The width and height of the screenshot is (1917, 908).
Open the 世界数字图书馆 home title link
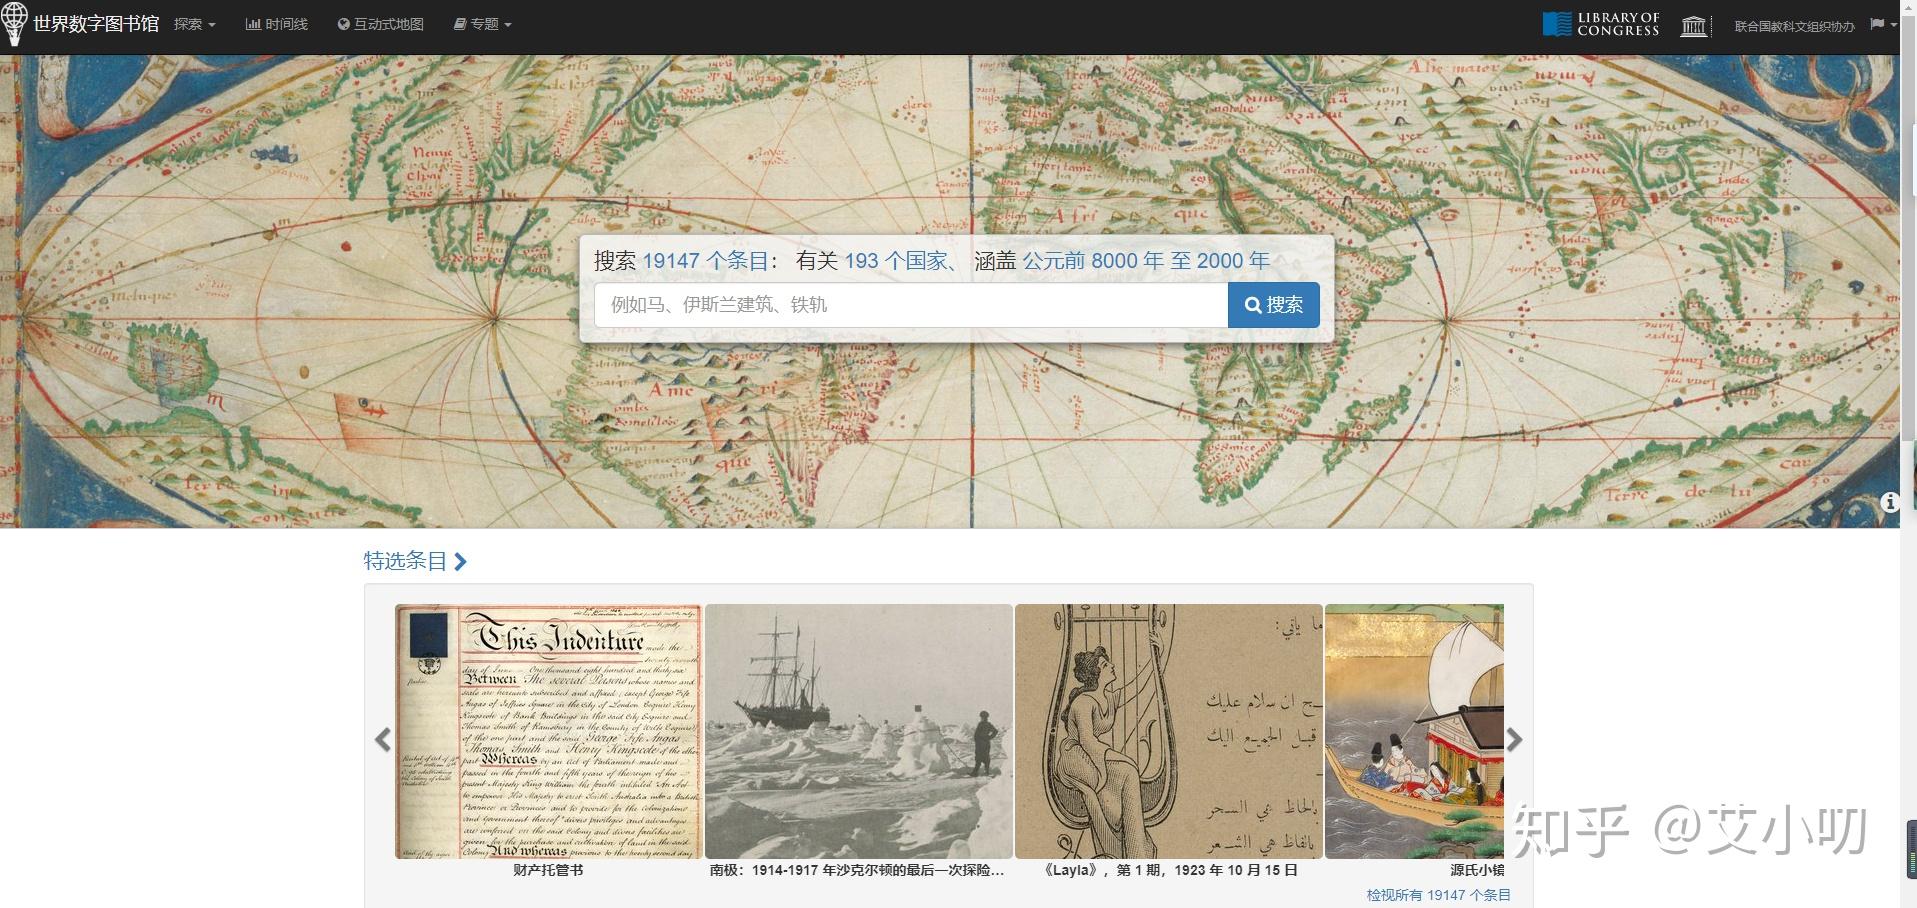96,23
